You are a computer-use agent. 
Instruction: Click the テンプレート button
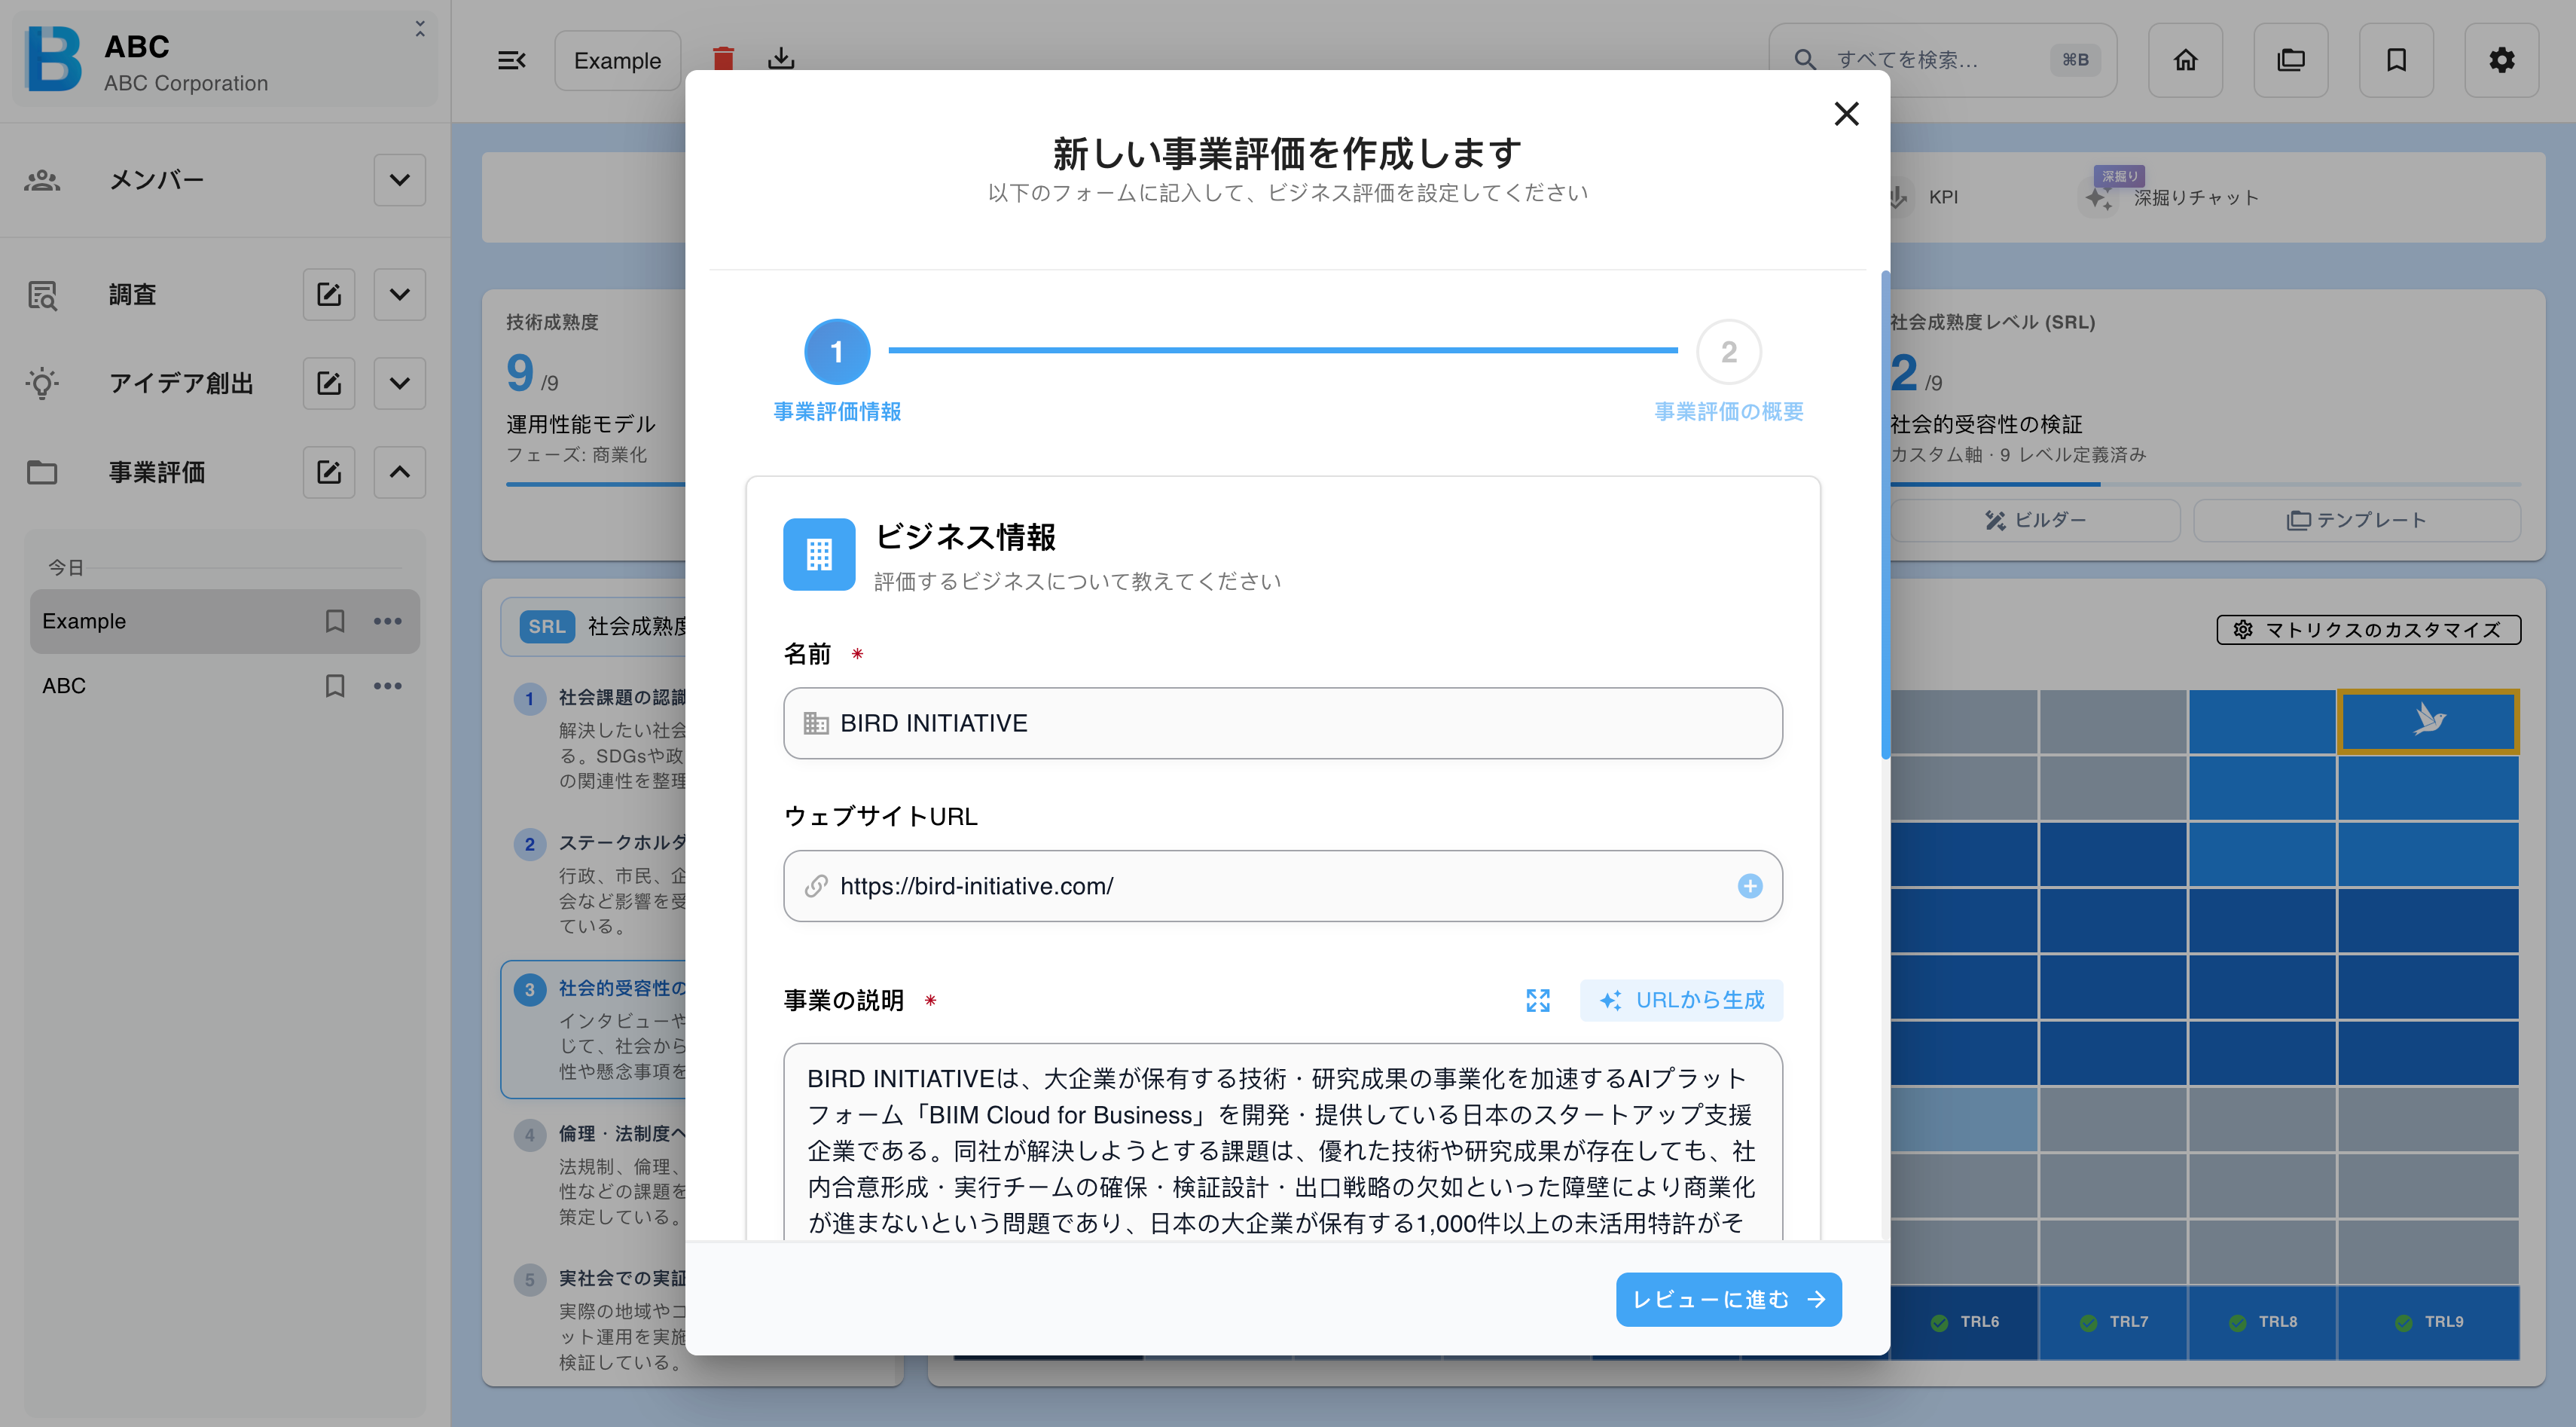pyautogui.click(x=2356, y=520)
